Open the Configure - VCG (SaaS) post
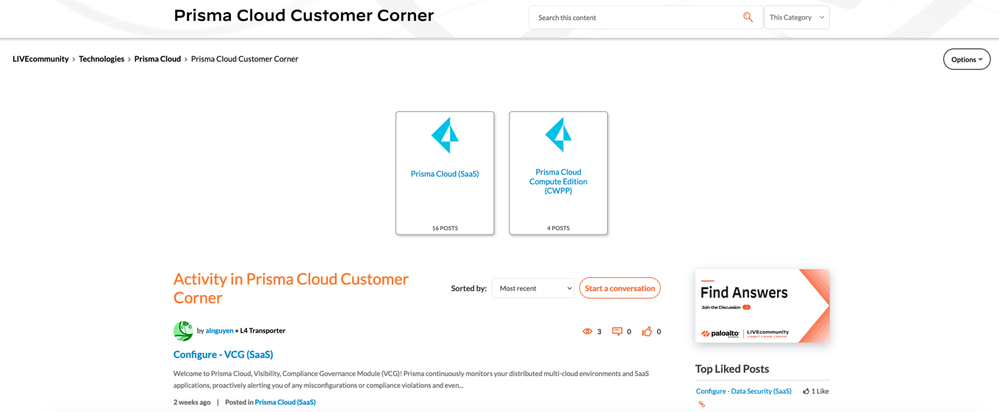Image resolution: width=999 pixels, height=412 pixels. [x=223, y=354]
